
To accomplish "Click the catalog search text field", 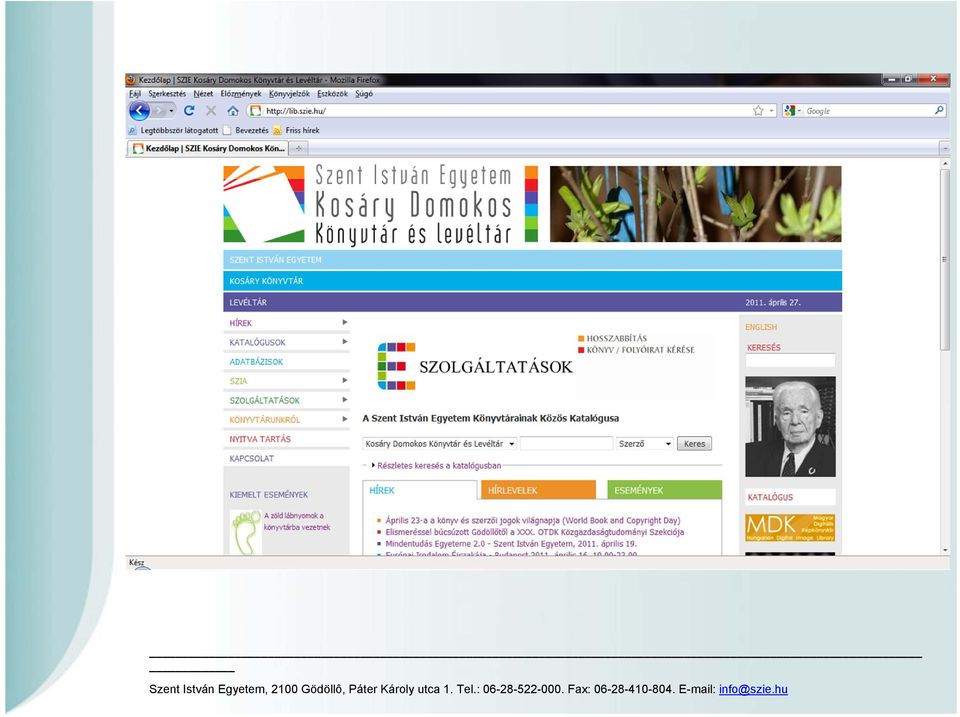I will click(566, 444).
